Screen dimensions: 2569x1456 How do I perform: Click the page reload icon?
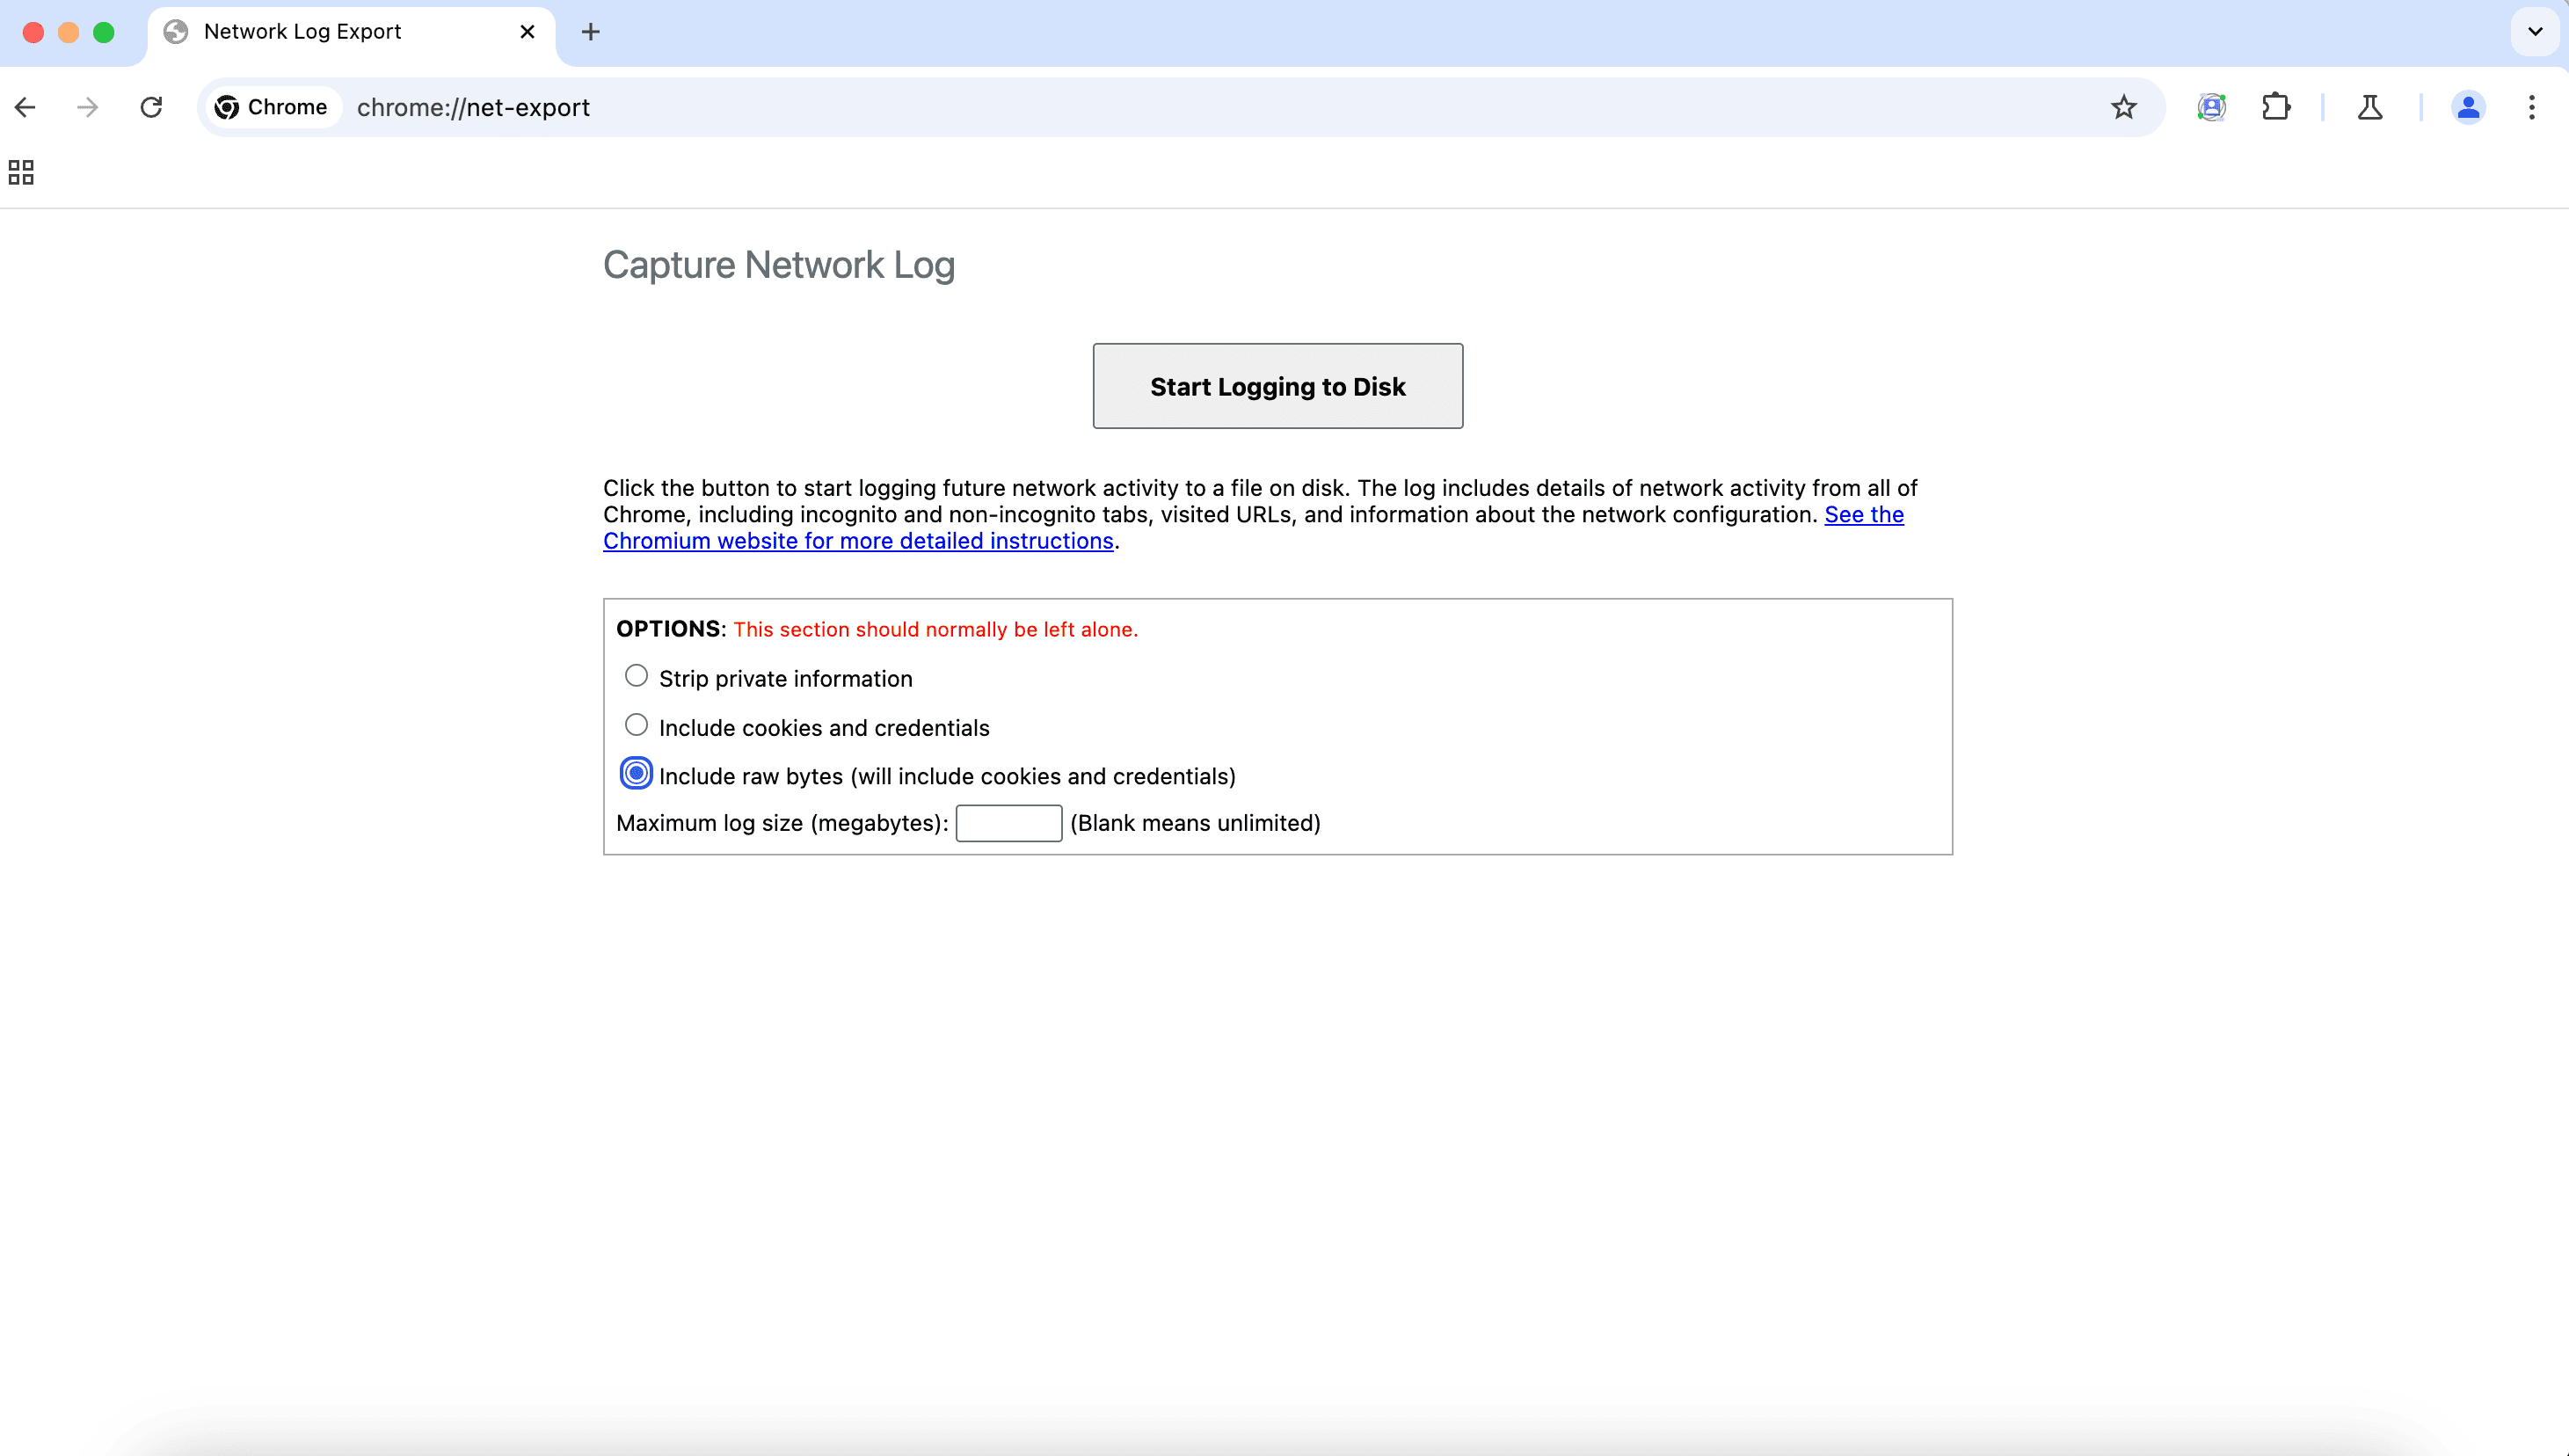click(150, 107)
